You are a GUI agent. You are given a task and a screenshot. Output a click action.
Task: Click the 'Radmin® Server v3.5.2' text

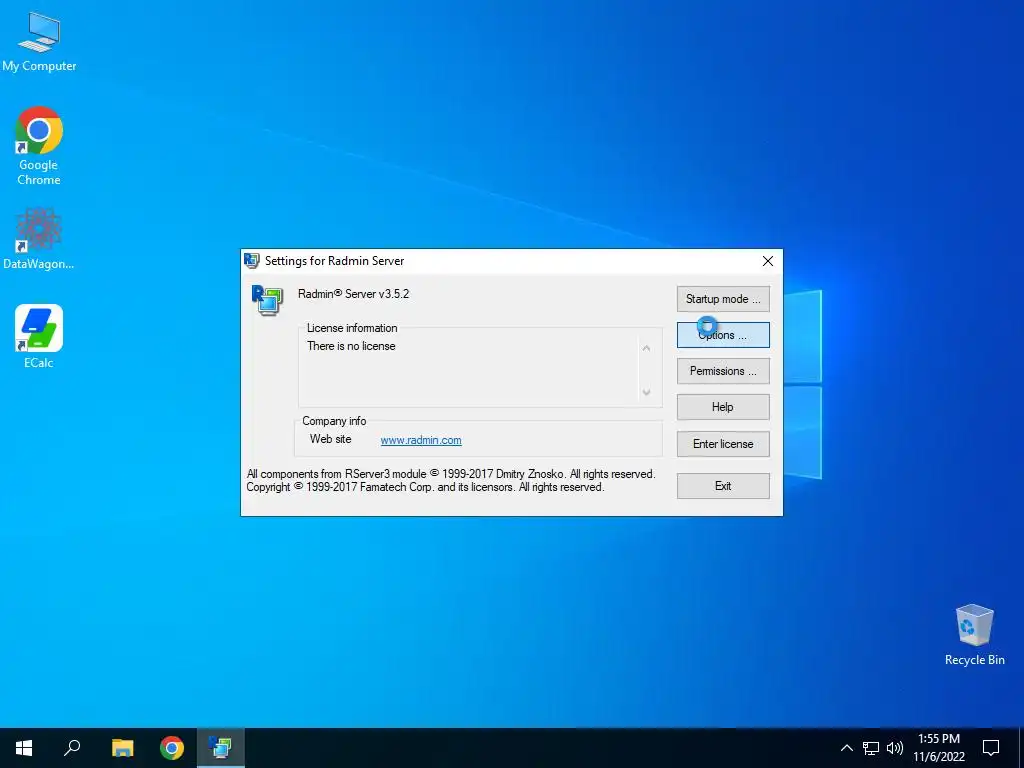pyautogui.click(x=353, y=294)
